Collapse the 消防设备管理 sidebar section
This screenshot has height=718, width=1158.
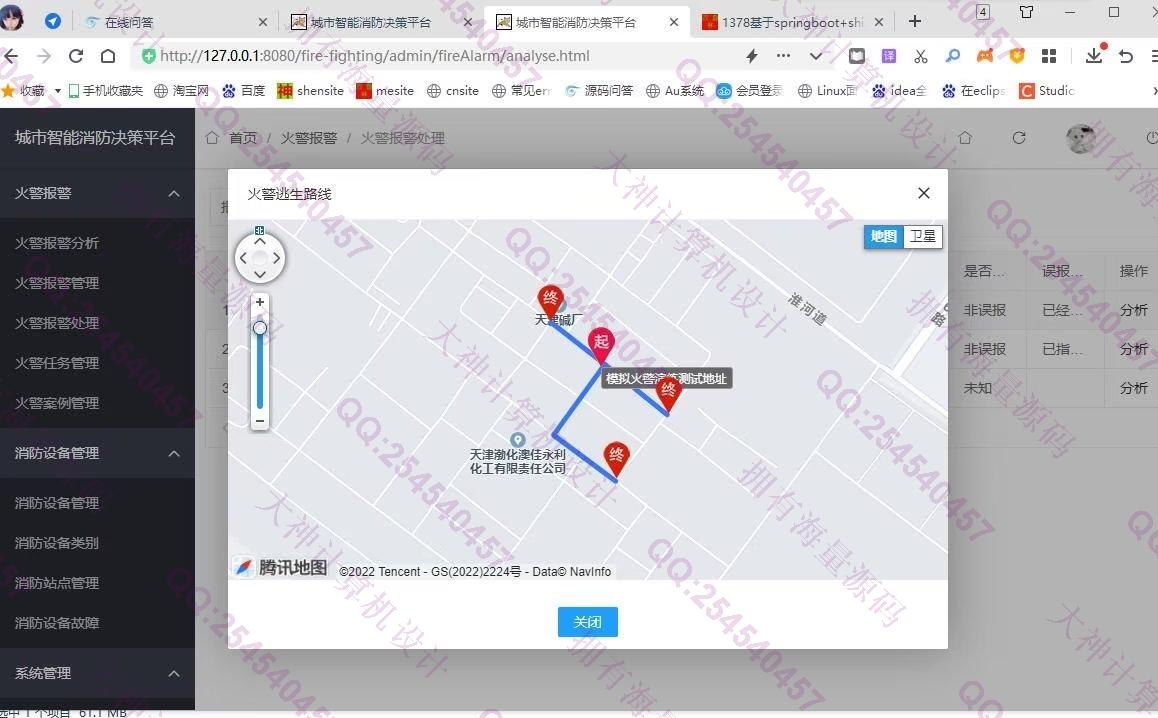tap(174, 454)
